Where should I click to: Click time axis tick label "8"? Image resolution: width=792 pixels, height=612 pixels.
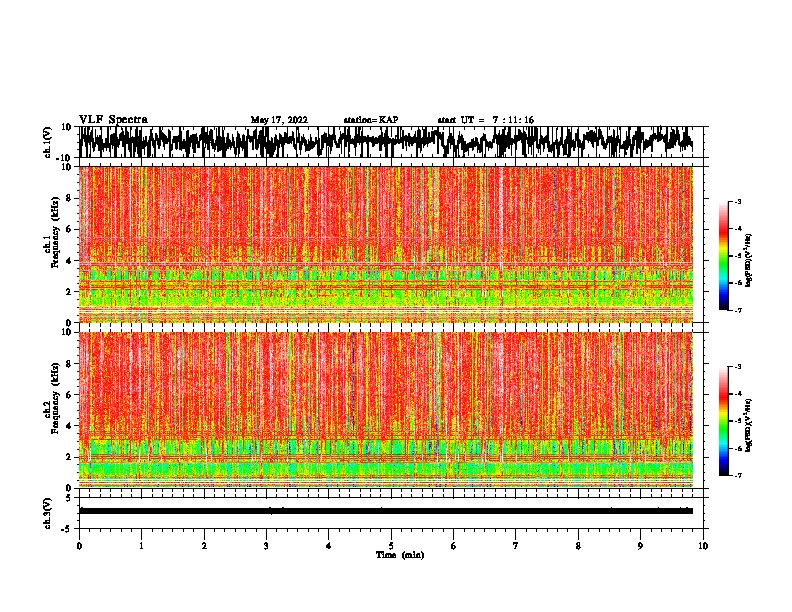click(578, 546)
